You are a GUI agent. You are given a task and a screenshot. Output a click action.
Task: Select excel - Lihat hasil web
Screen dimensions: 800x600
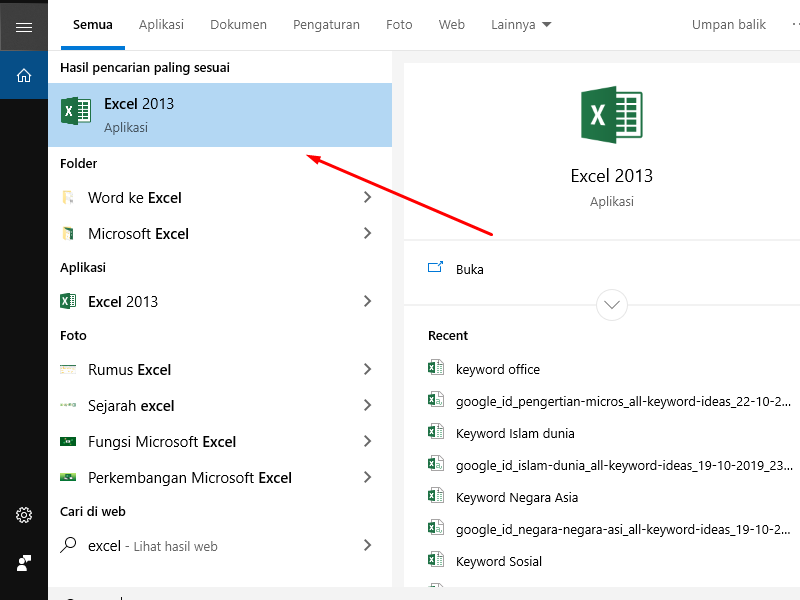pos(220,545)
